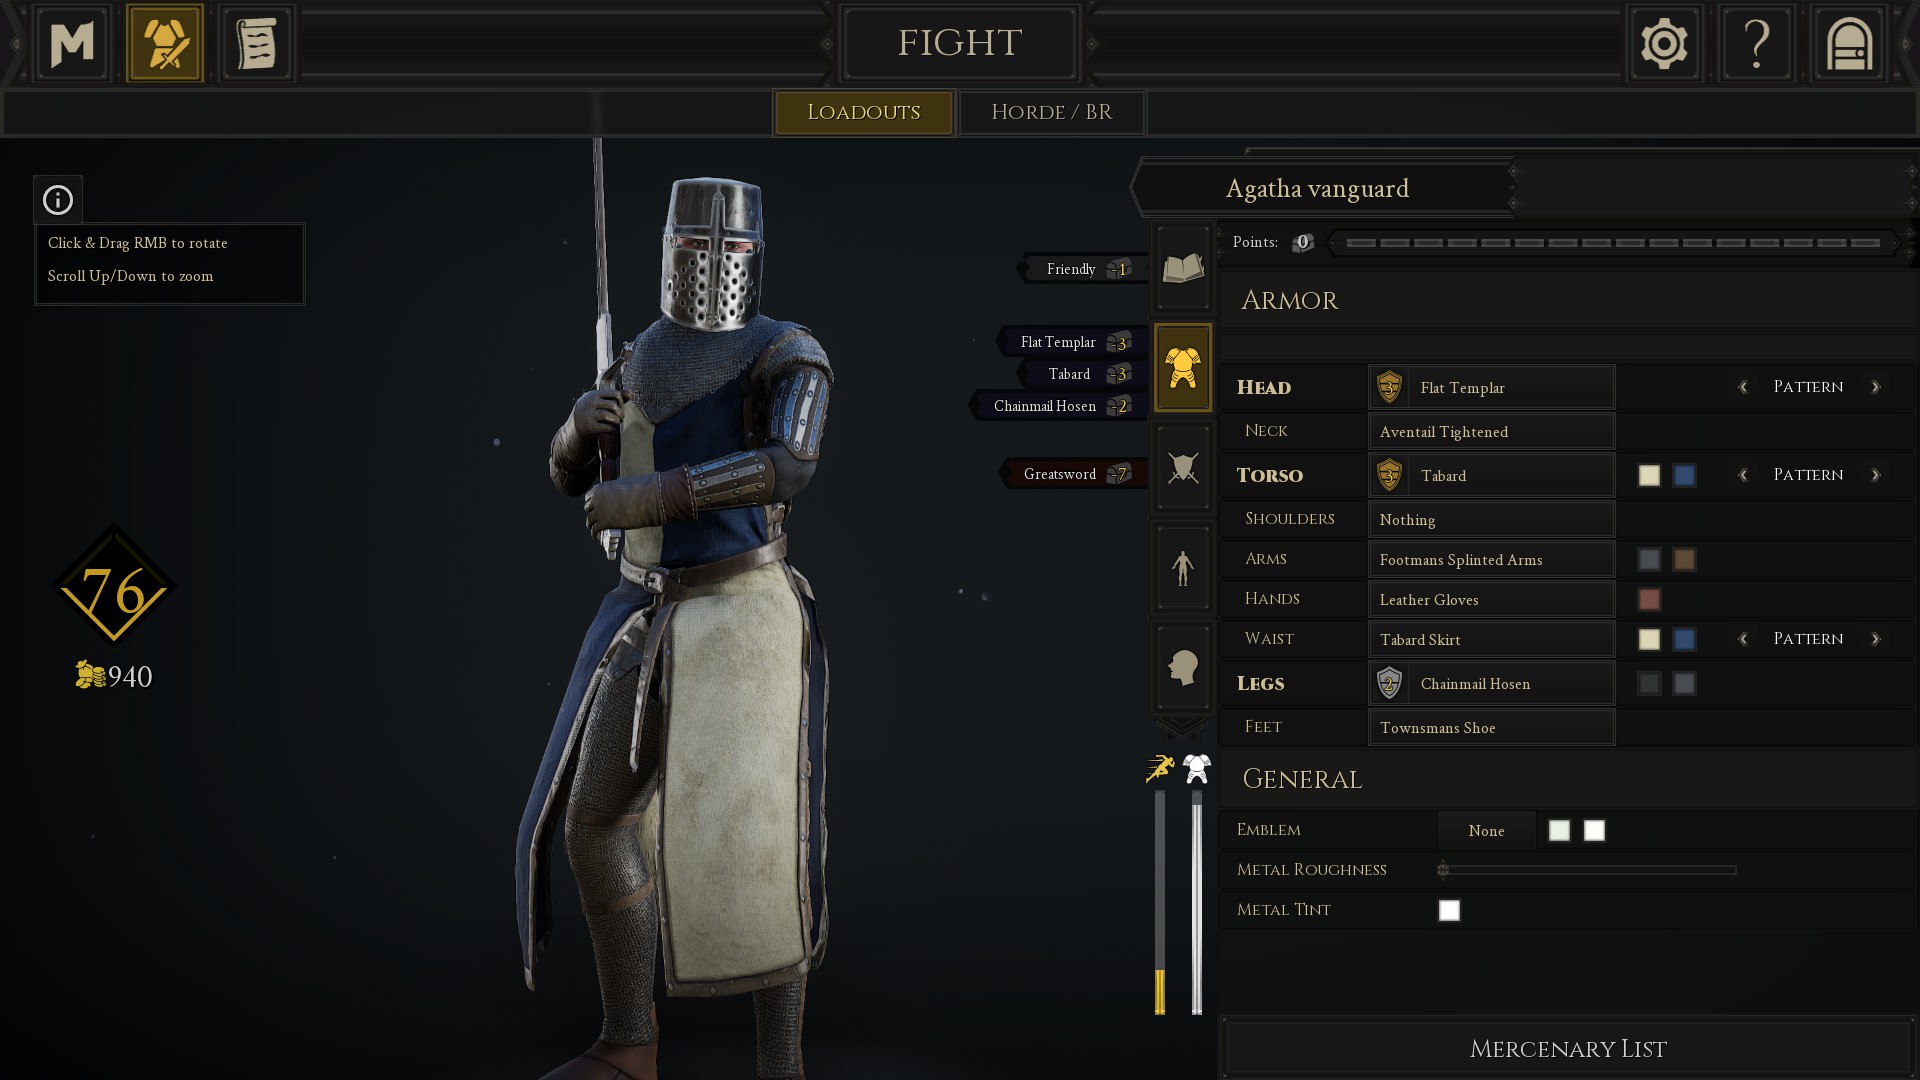Viewport: 1920px width, 1080px height.
Task: Click the Fight button
Action: (x=959, y=43)
